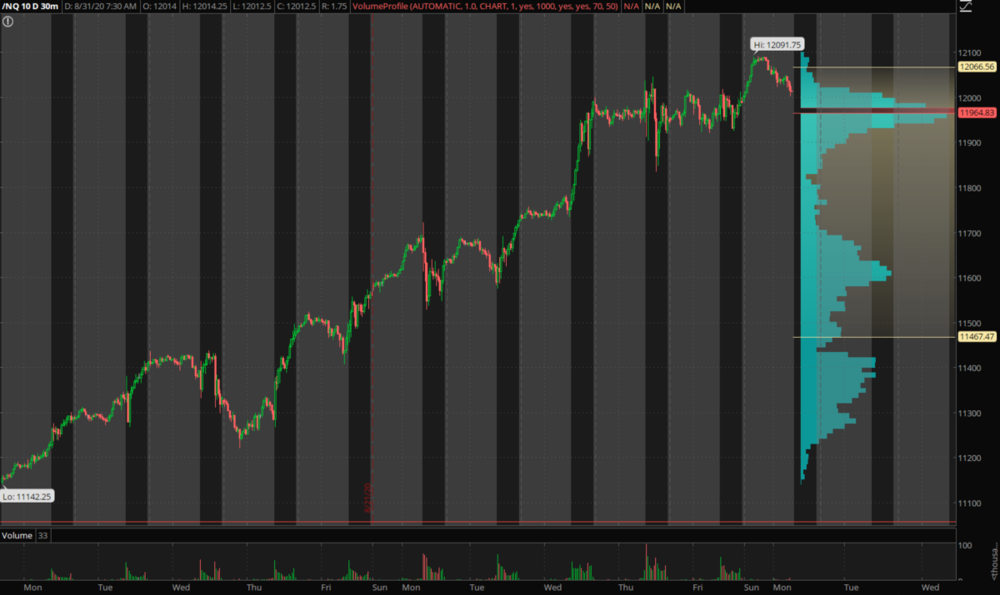Click the volume value 33 box
The height and width of the screenshot is (595, 1000).
(x=43, y=536)
